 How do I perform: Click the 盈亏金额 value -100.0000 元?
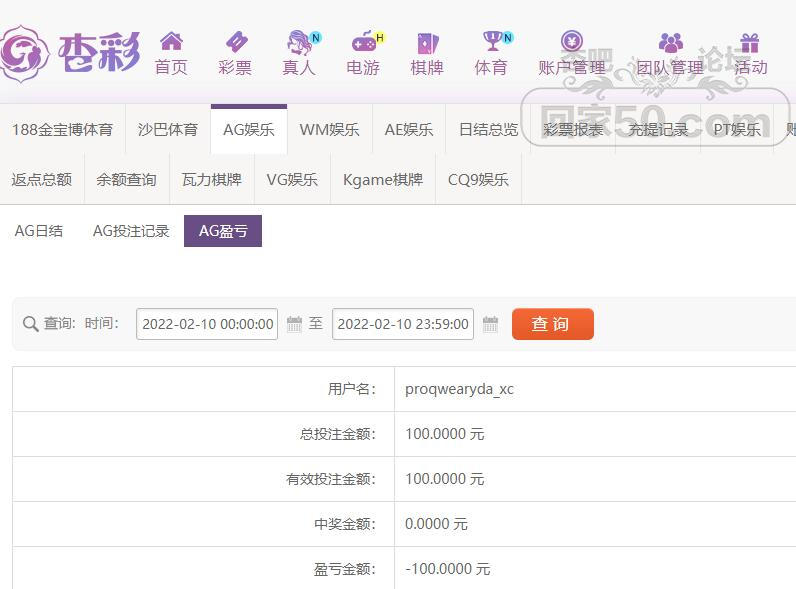pyautogui.click(x=448, y=569)
